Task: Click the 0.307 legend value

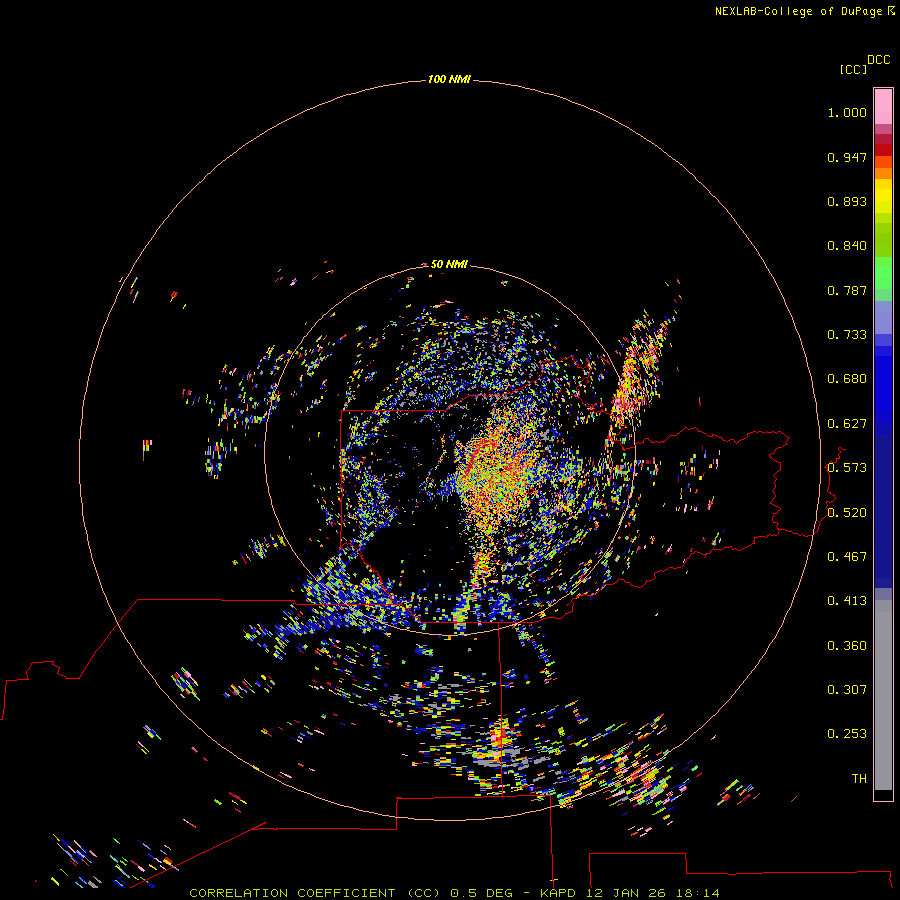Action: click(x=847, y=690)
